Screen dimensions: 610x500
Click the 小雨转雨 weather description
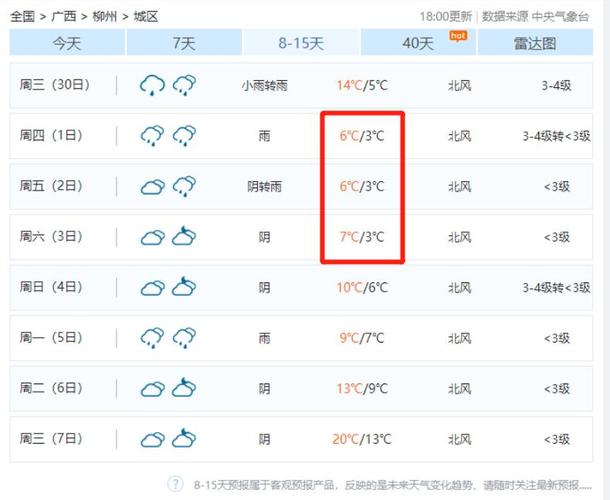point(265,85)
